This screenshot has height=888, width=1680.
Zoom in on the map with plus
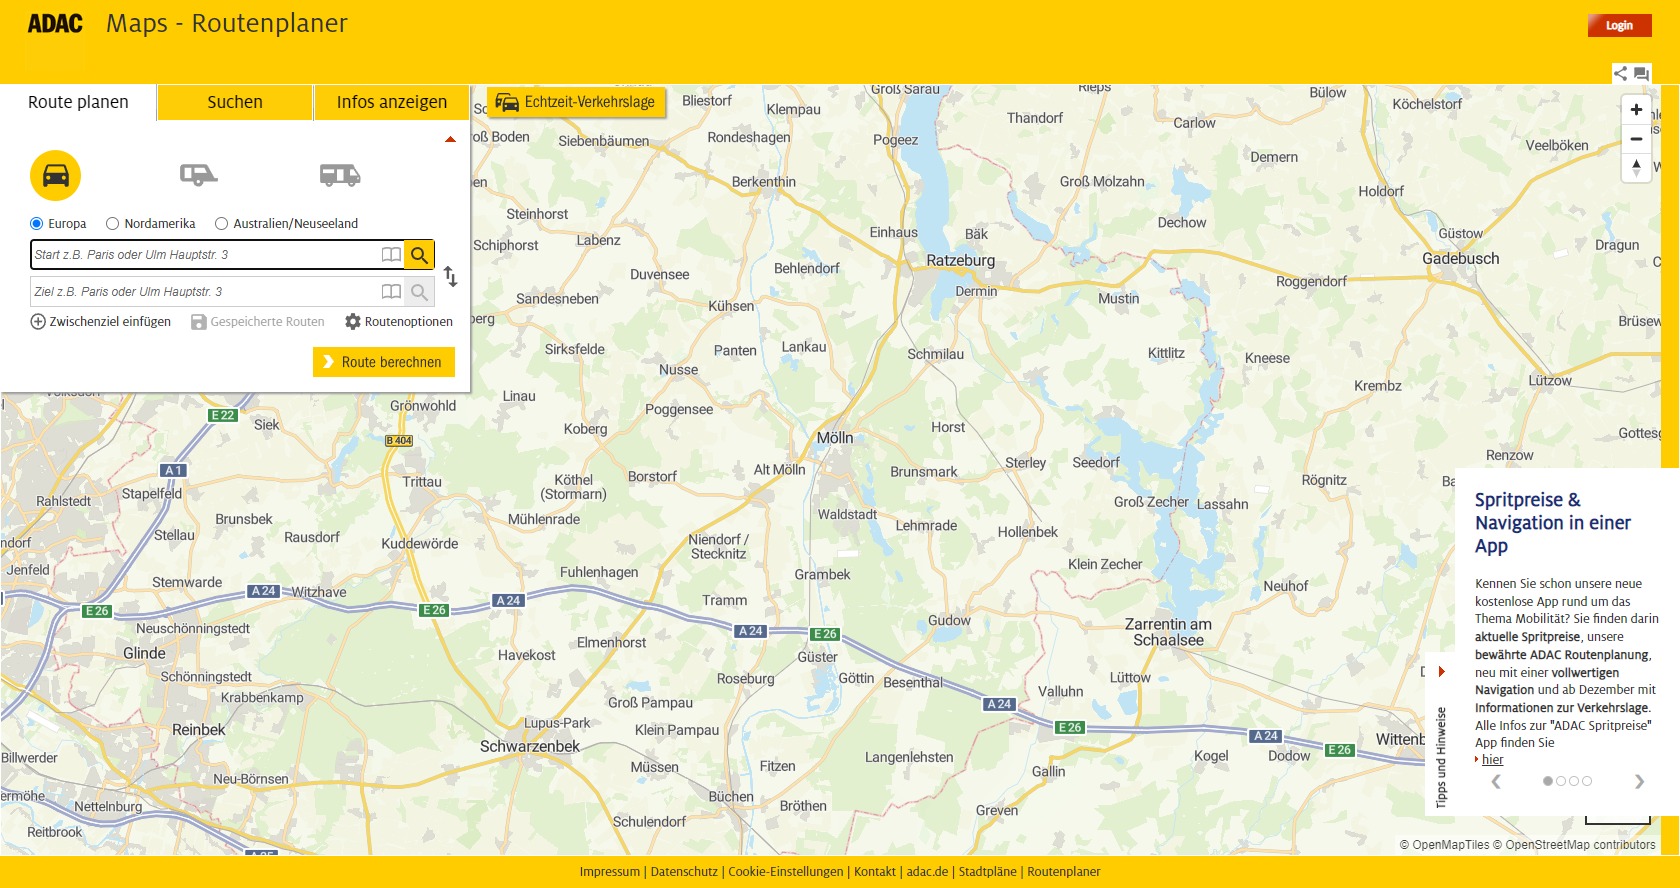tap(1636, 110)
